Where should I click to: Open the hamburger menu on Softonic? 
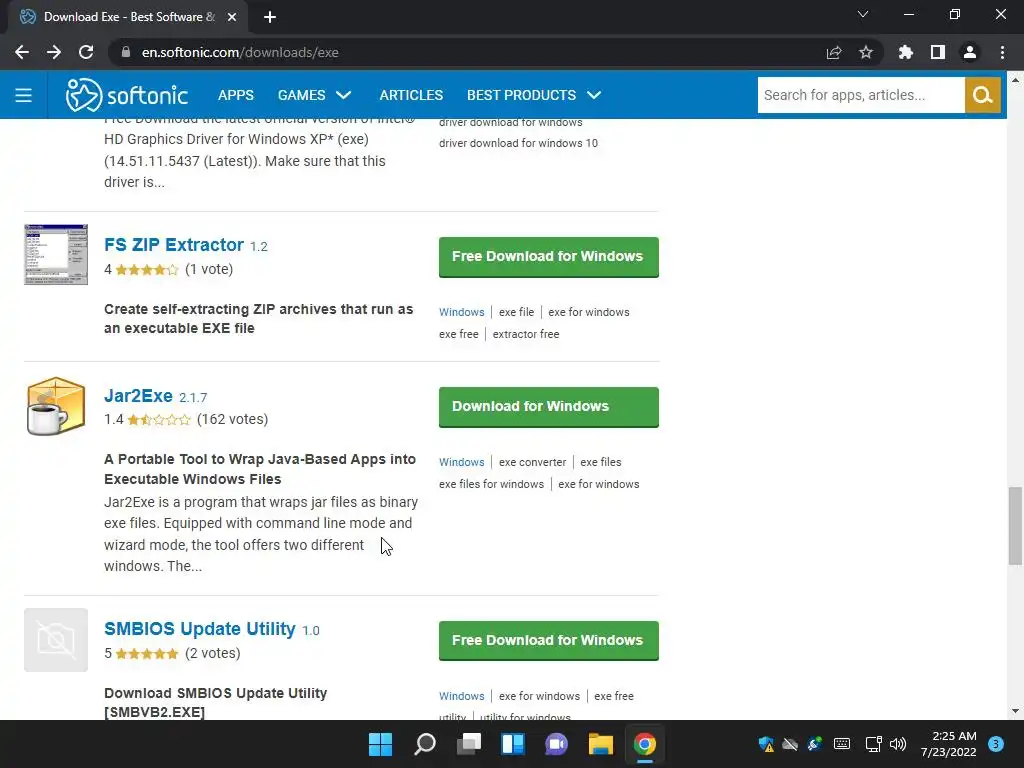coord(24,95)
